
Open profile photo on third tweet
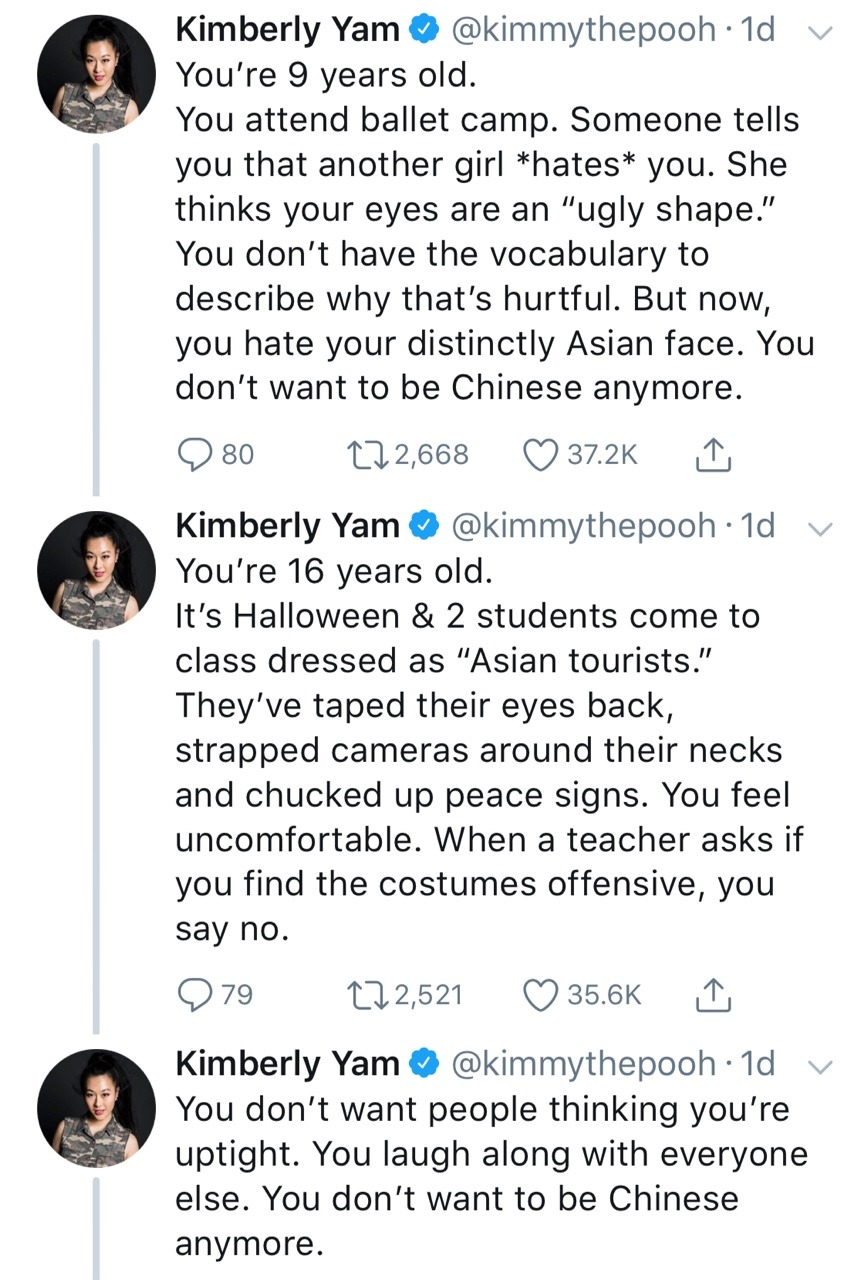(97, 1108)
